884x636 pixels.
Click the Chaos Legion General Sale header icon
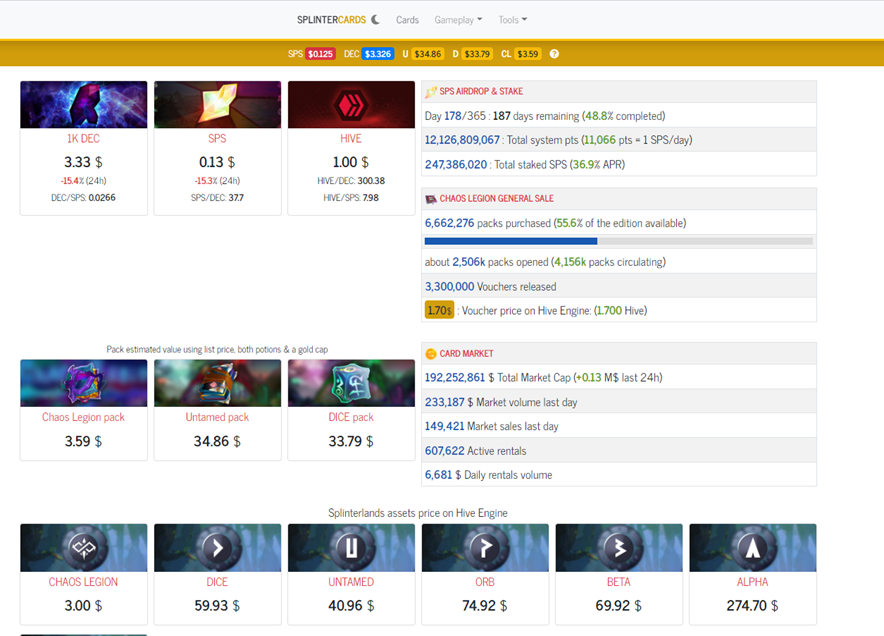[431, 199]
